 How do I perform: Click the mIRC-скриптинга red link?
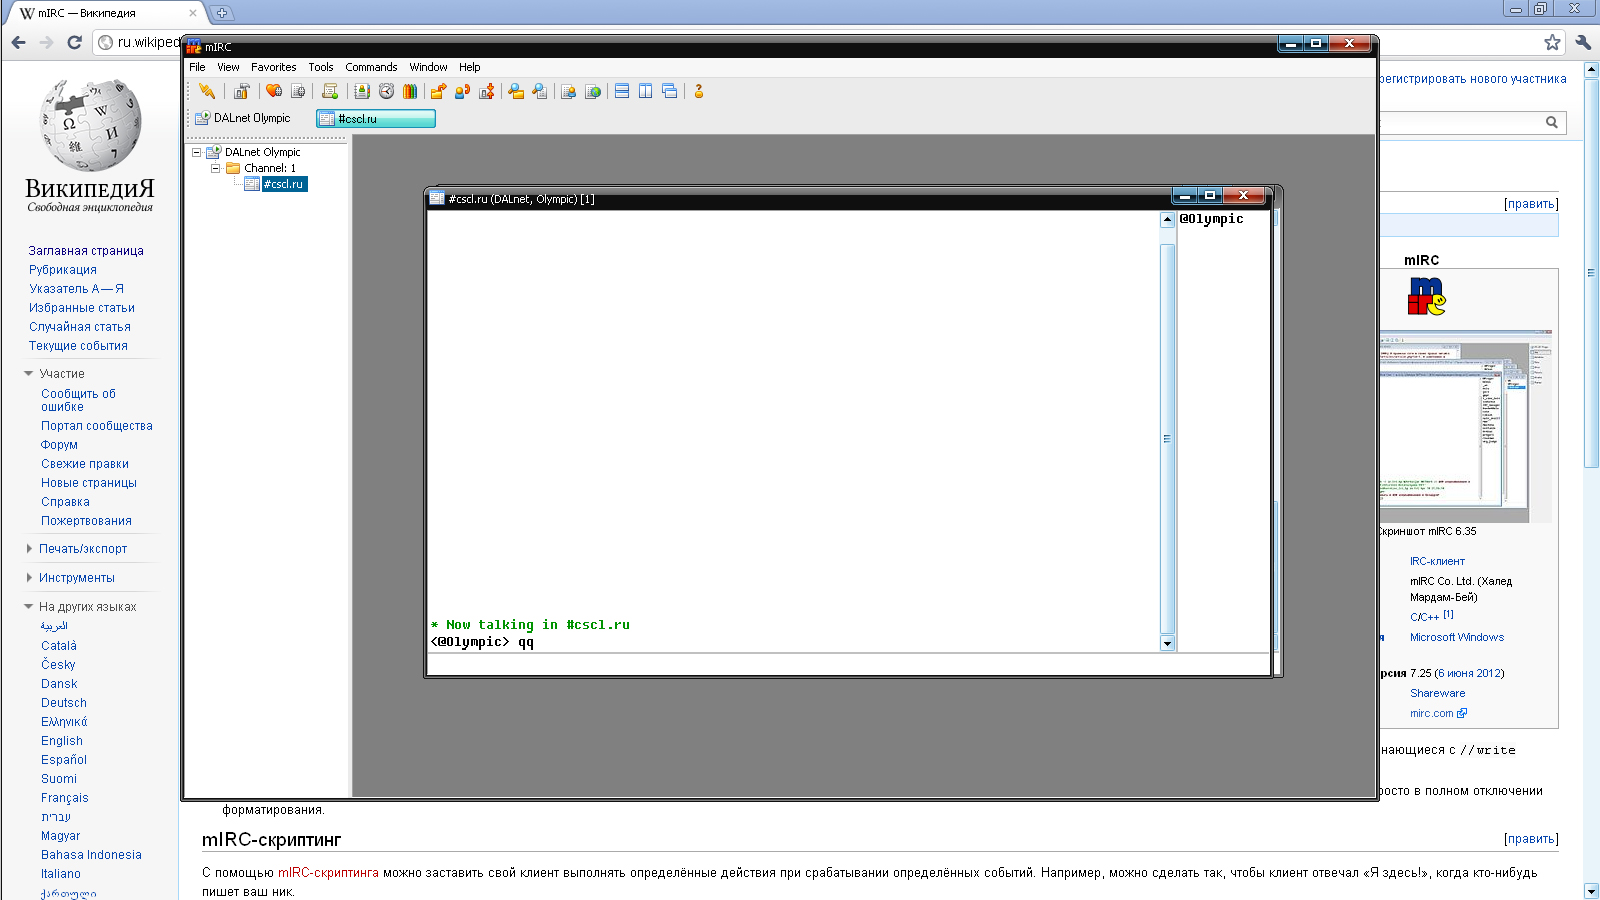(328, 873)
